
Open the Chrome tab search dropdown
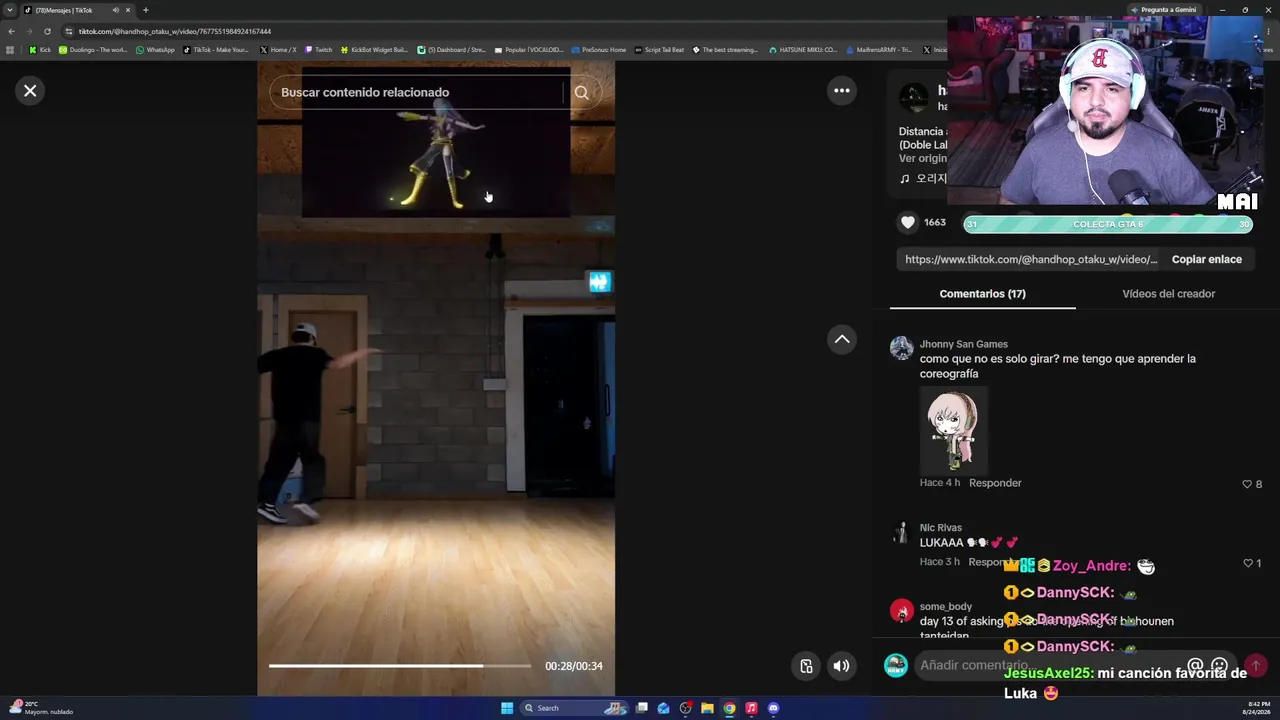pyautogui.click(x=10, y=10)
